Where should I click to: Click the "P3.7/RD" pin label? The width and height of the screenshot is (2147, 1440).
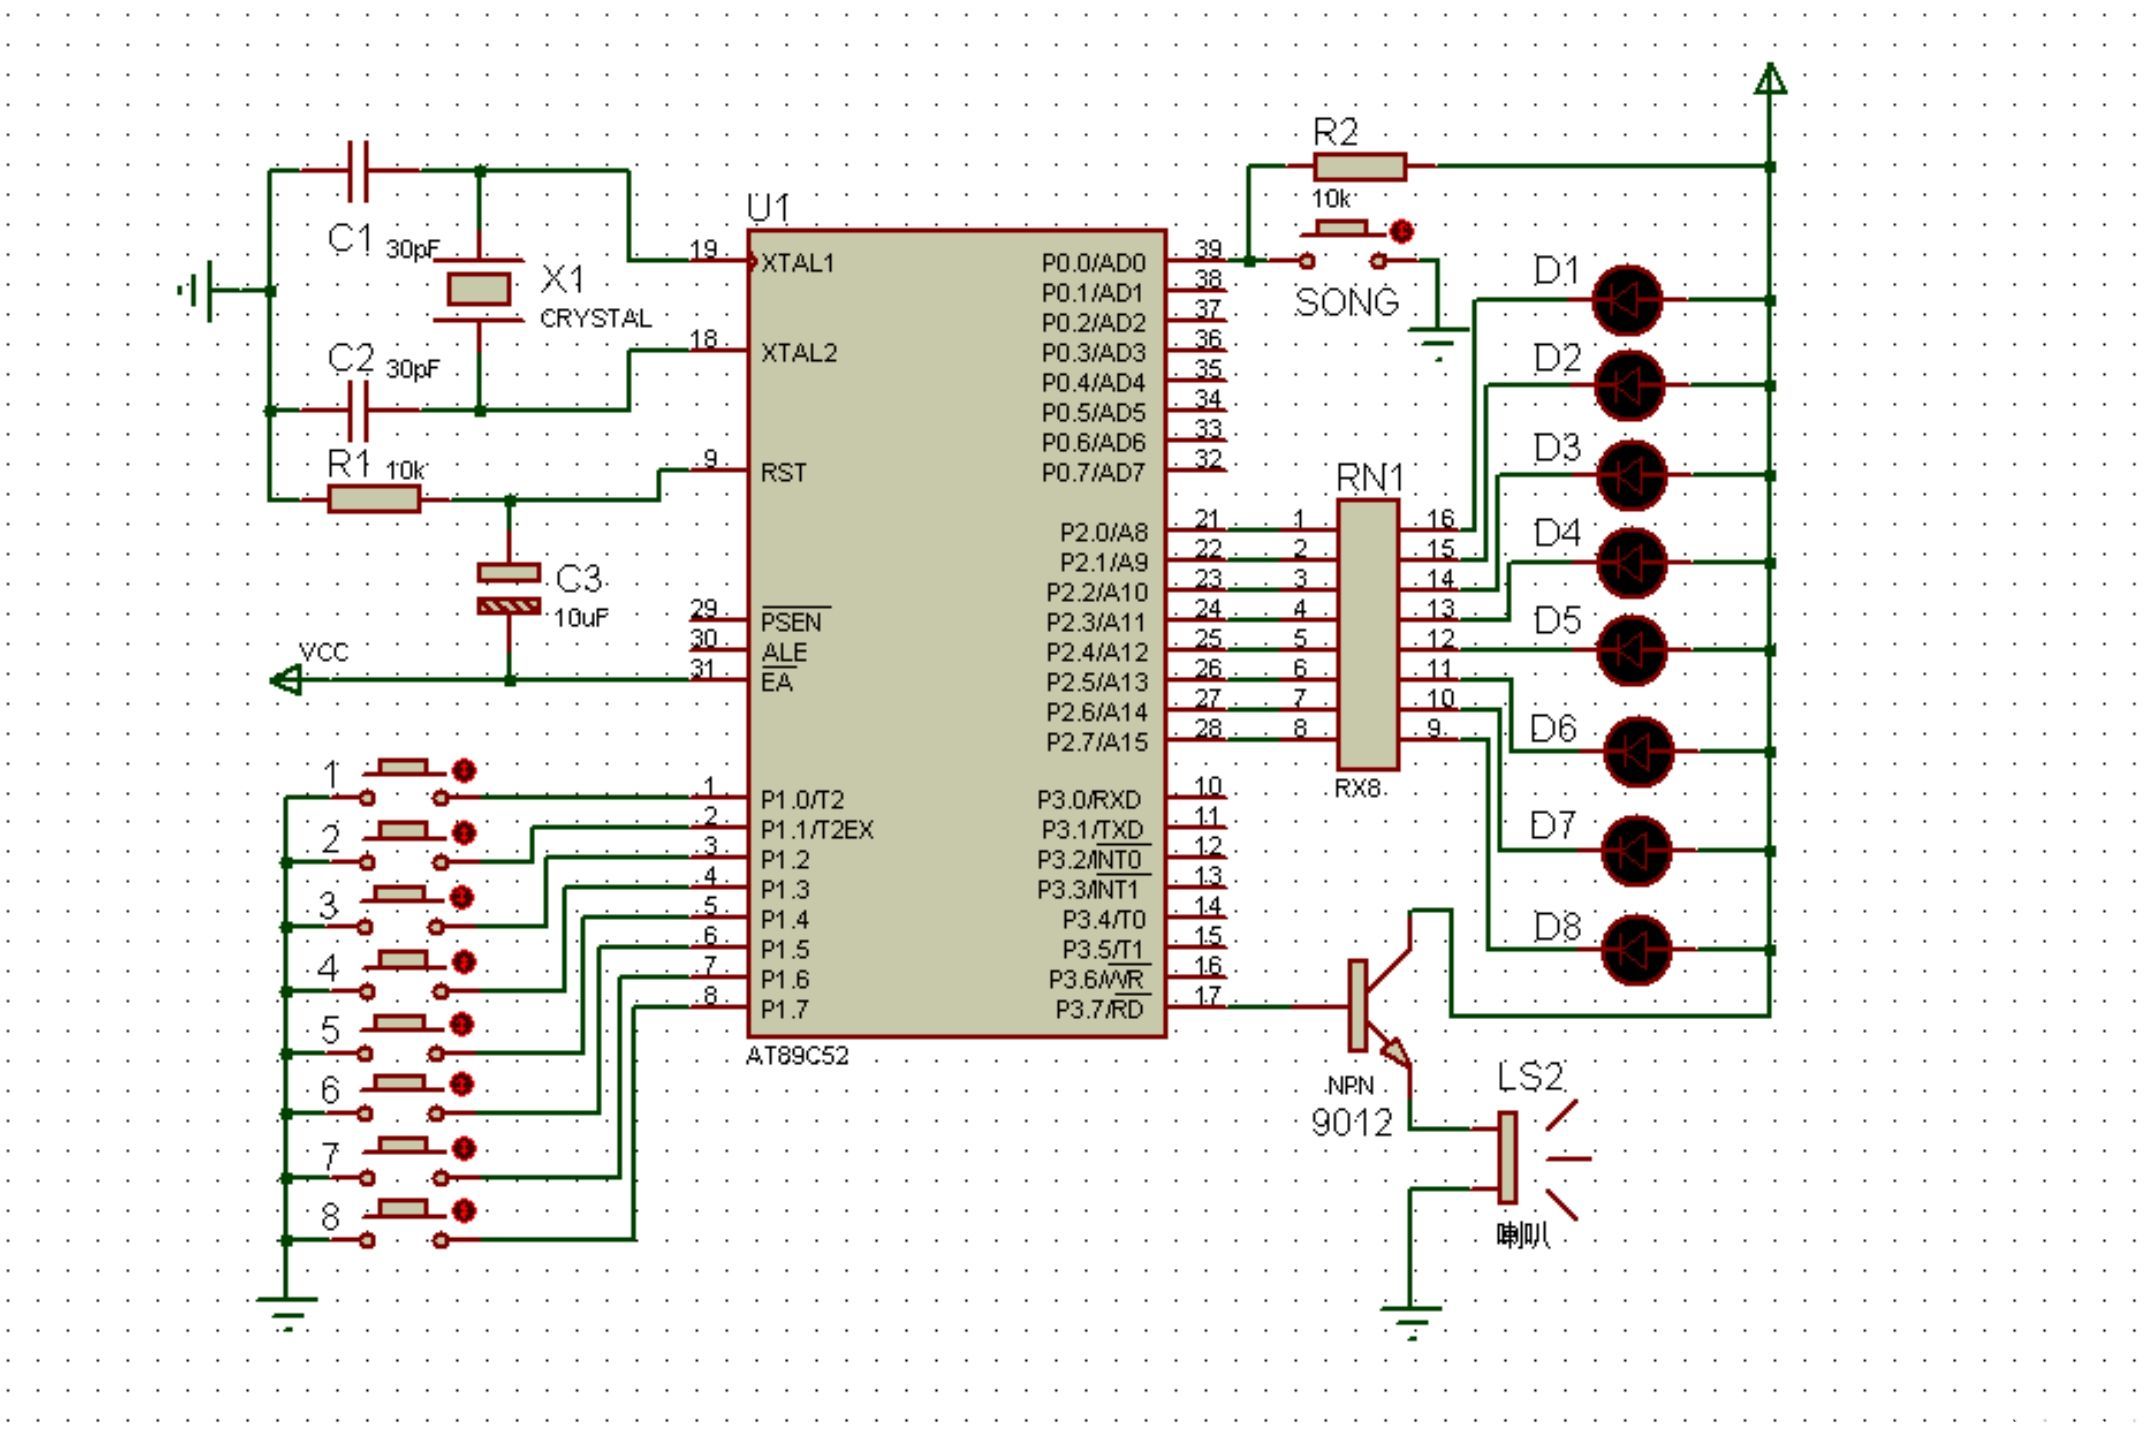(1099, 1010)
